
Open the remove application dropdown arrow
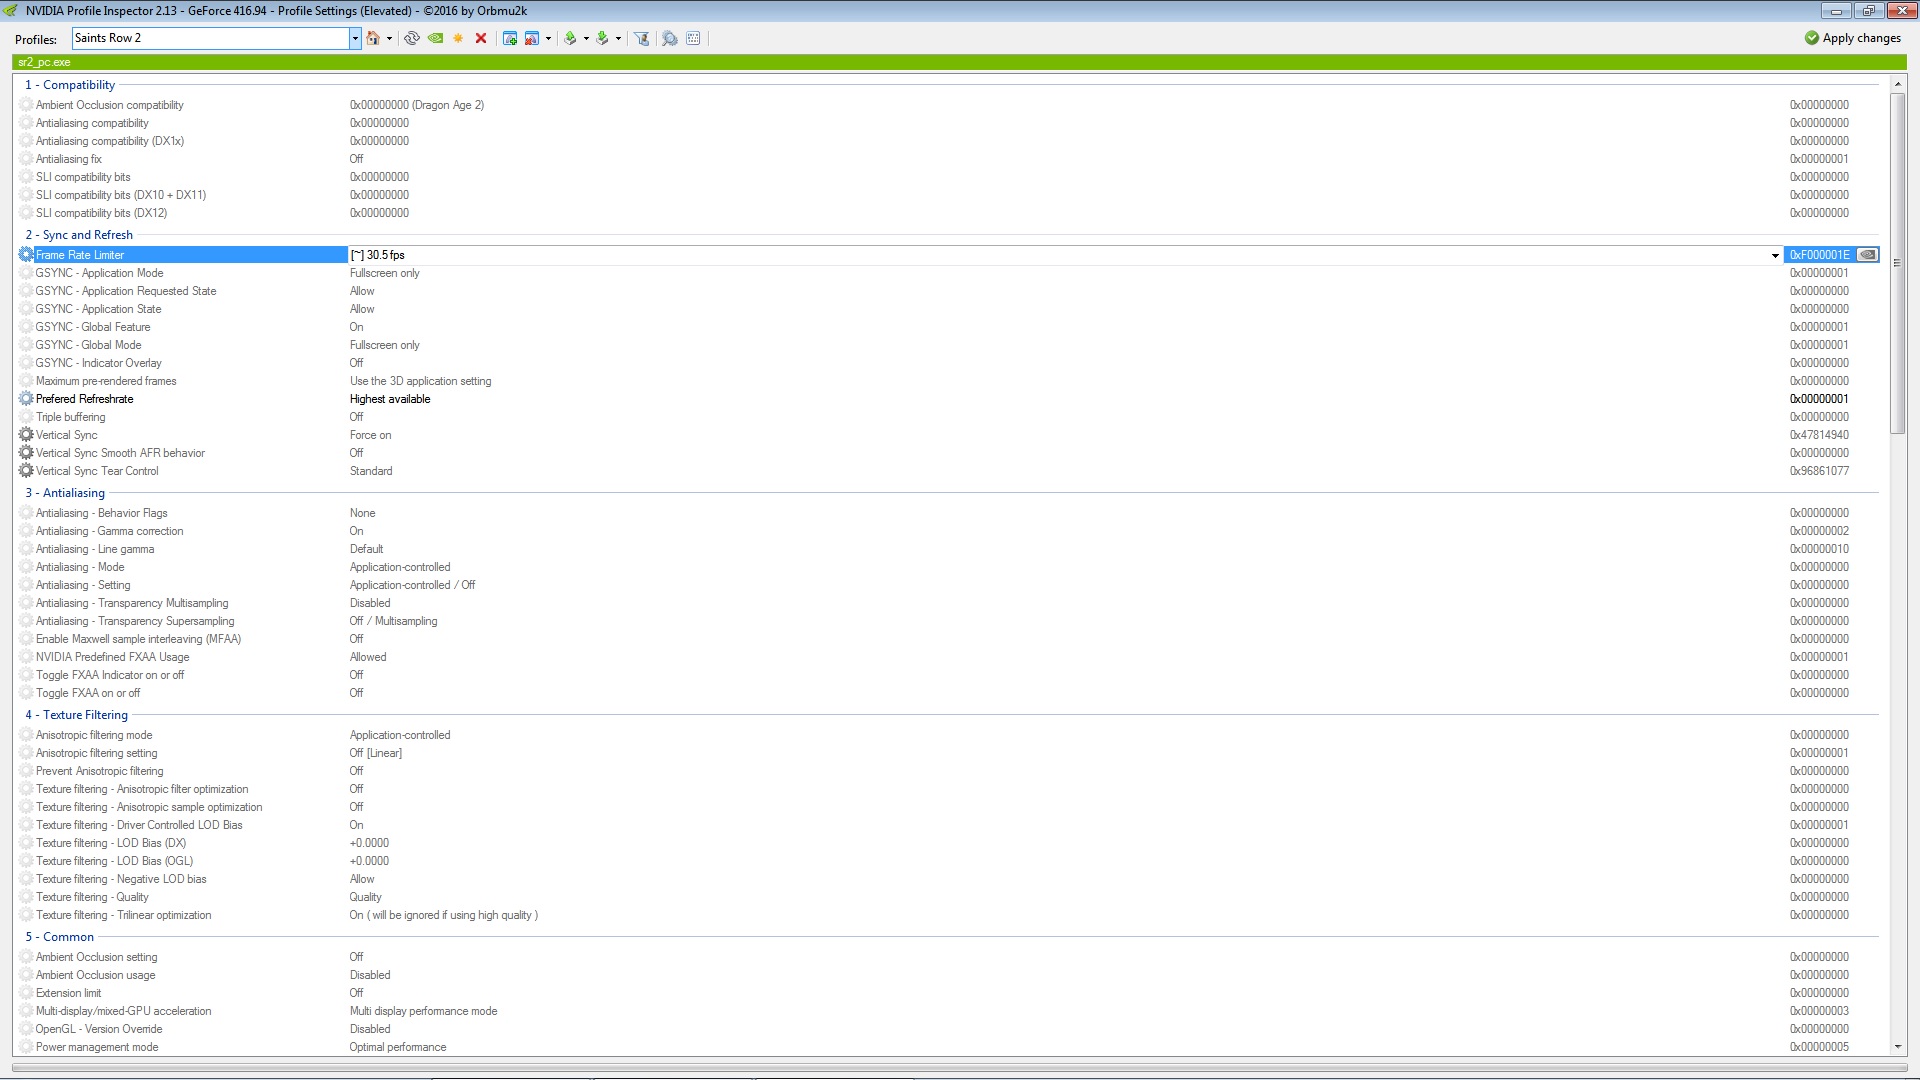coord(548,39)
